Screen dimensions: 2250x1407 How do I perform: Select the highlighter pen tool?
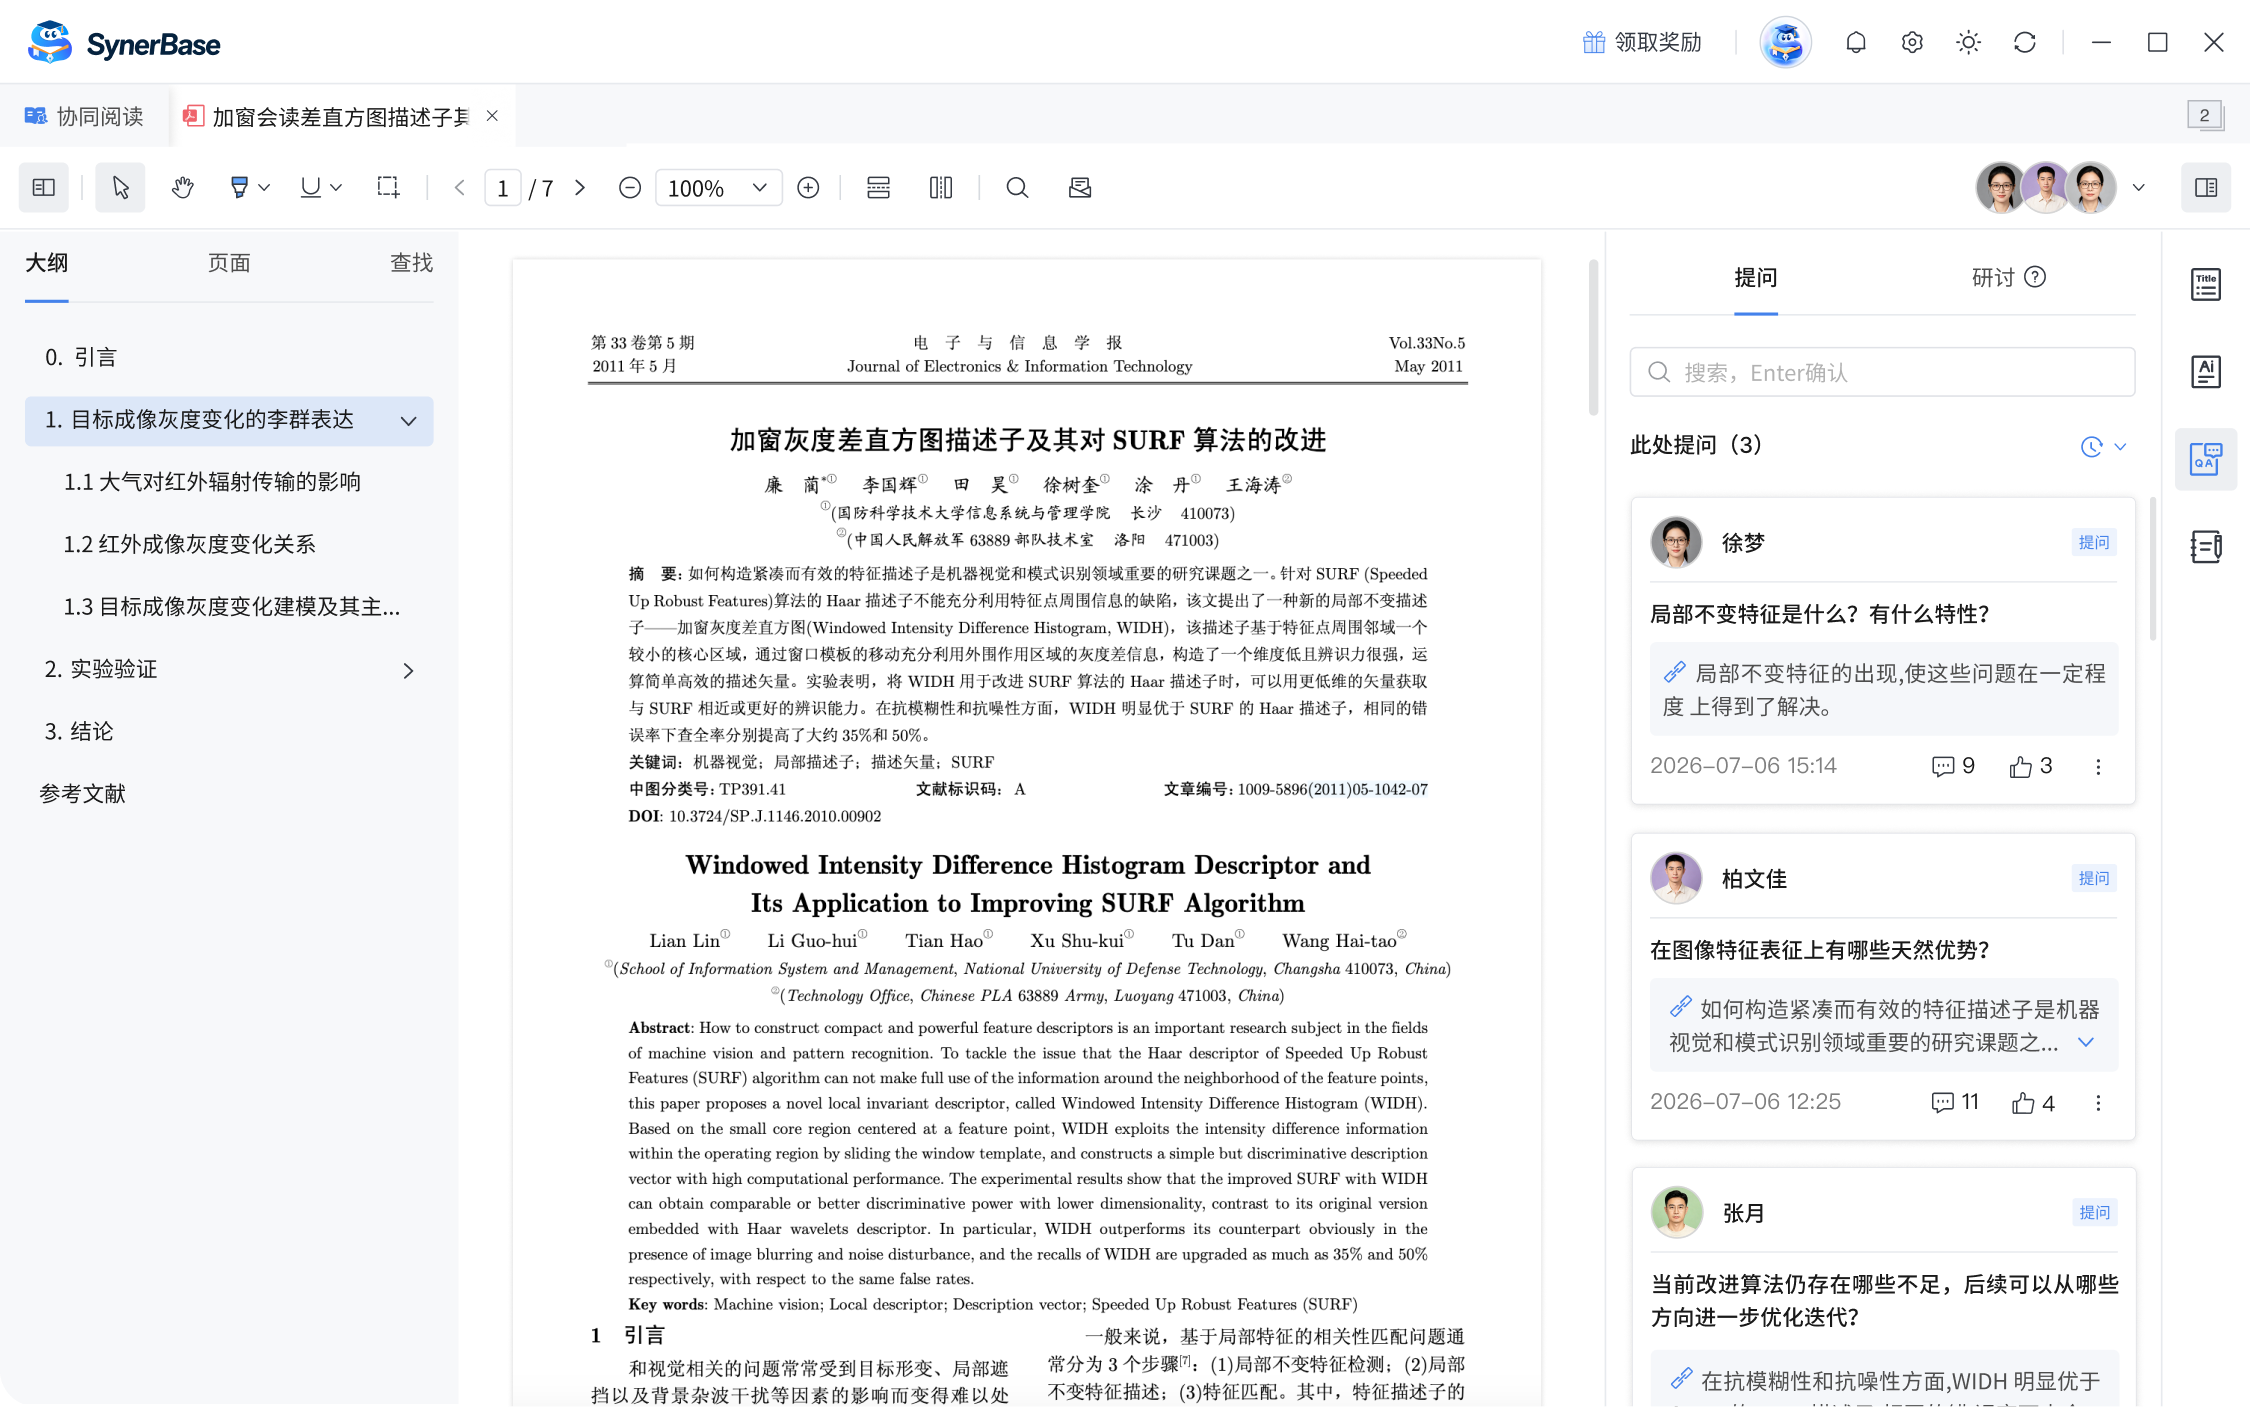click(x=239, y=188)
